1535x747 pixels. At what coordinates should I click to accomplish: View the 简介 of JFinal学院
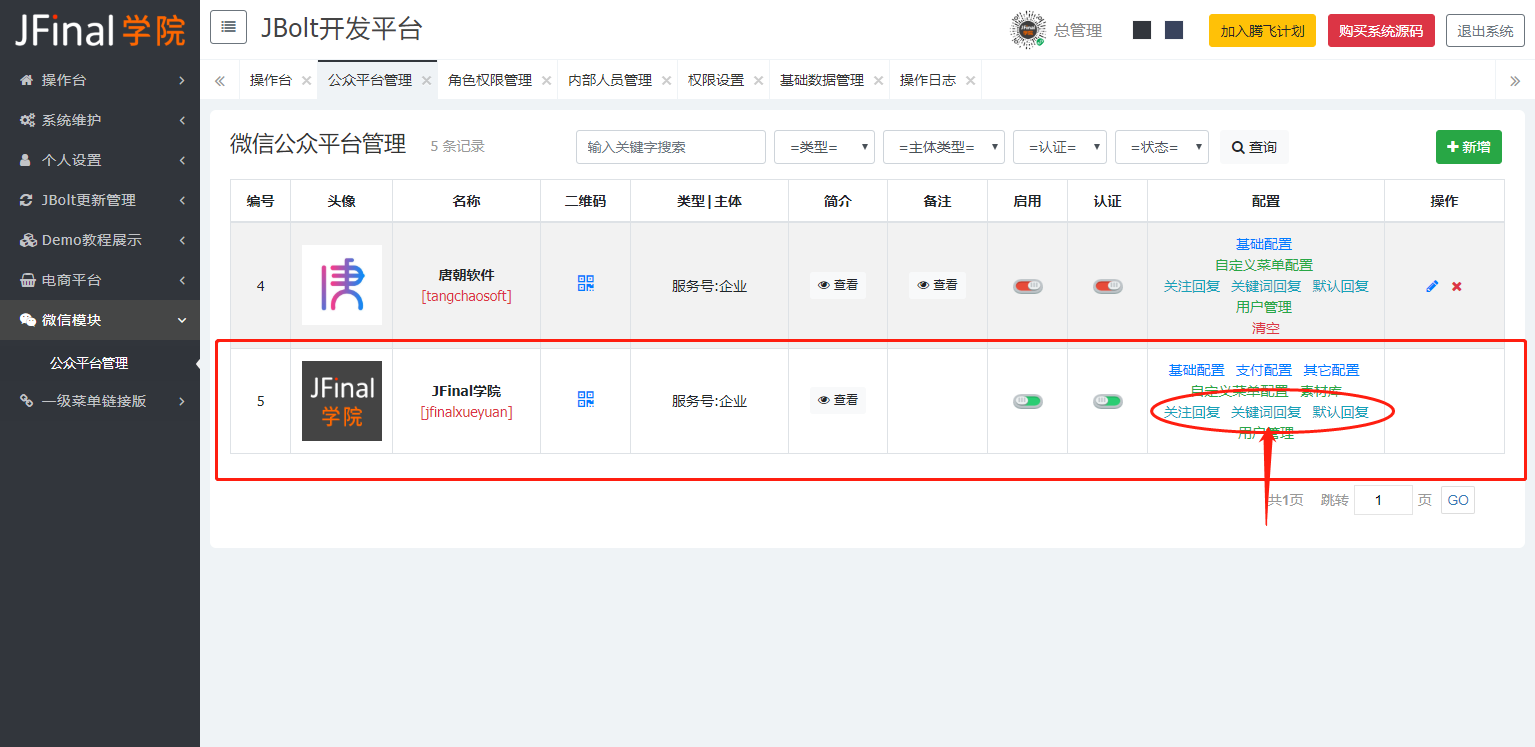(838, 400)
